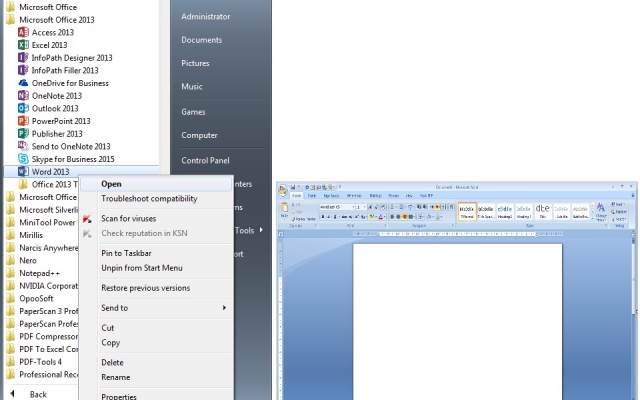Viewport: 640px width, 400px height.
Task: Open Administrator user folder link
Action: pos(206,17)
